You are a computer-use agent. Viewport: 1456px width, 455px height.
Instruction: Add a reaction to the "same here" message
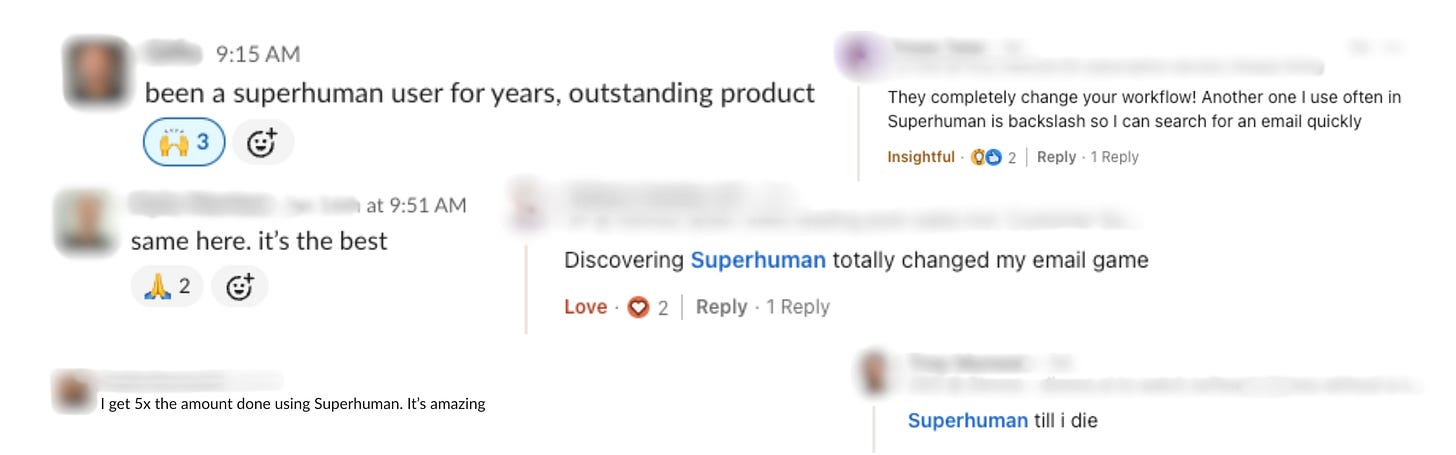pos(239,287)
